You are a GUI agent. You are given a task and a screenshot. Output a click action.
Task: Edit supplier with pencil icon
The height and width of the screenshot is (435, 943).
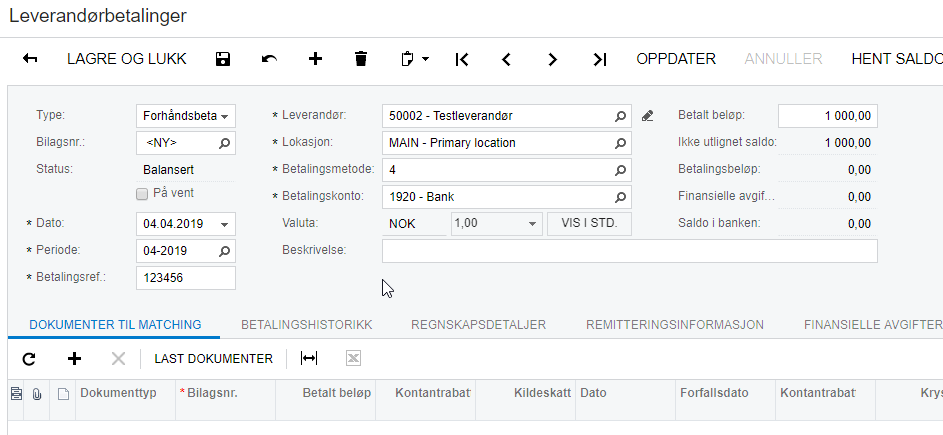coord(647,116)
